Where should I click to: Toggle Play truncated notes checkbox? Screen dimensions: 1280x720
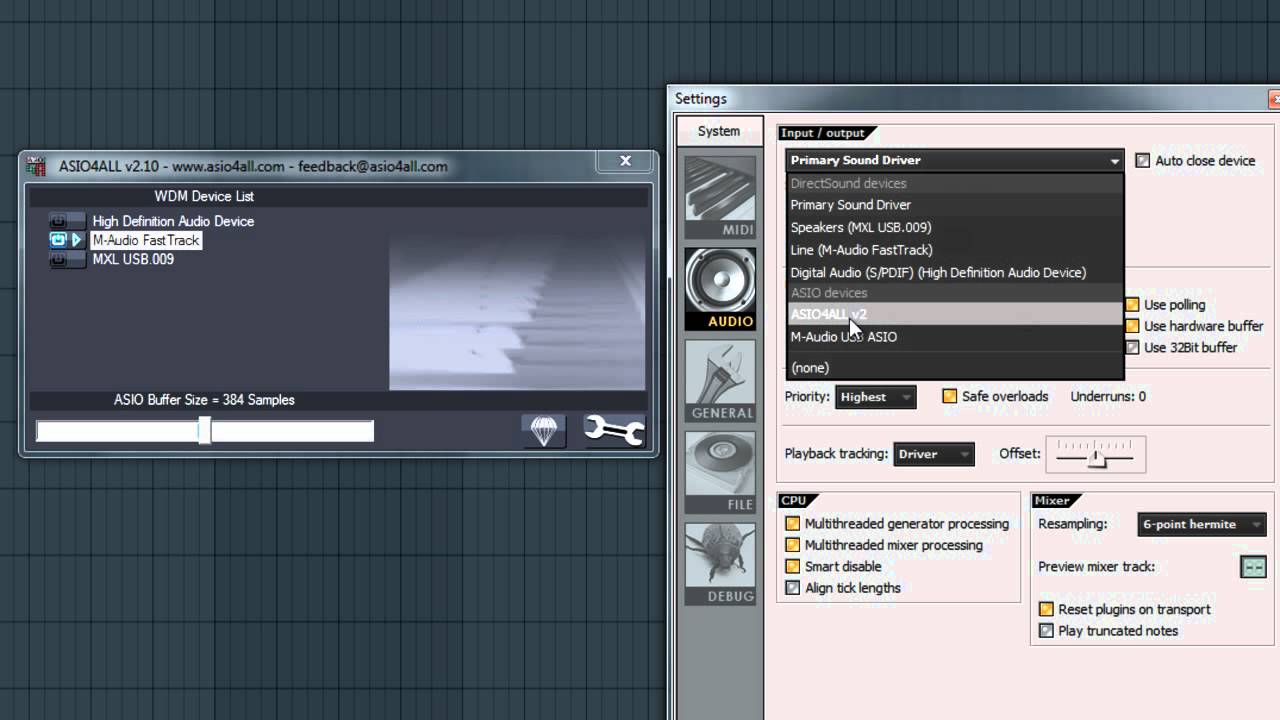[x=1047, y=631]
